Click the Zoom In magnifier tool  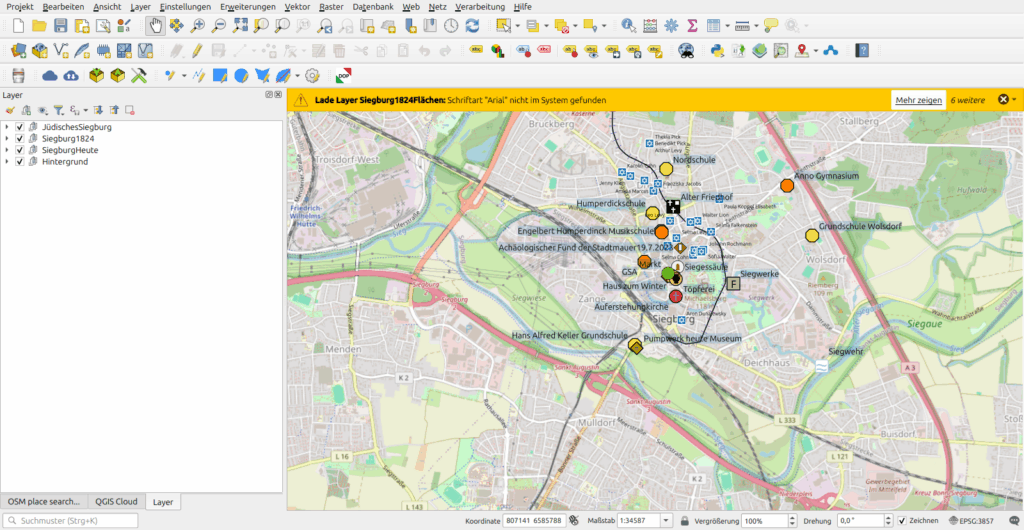(x=198, y=25)
